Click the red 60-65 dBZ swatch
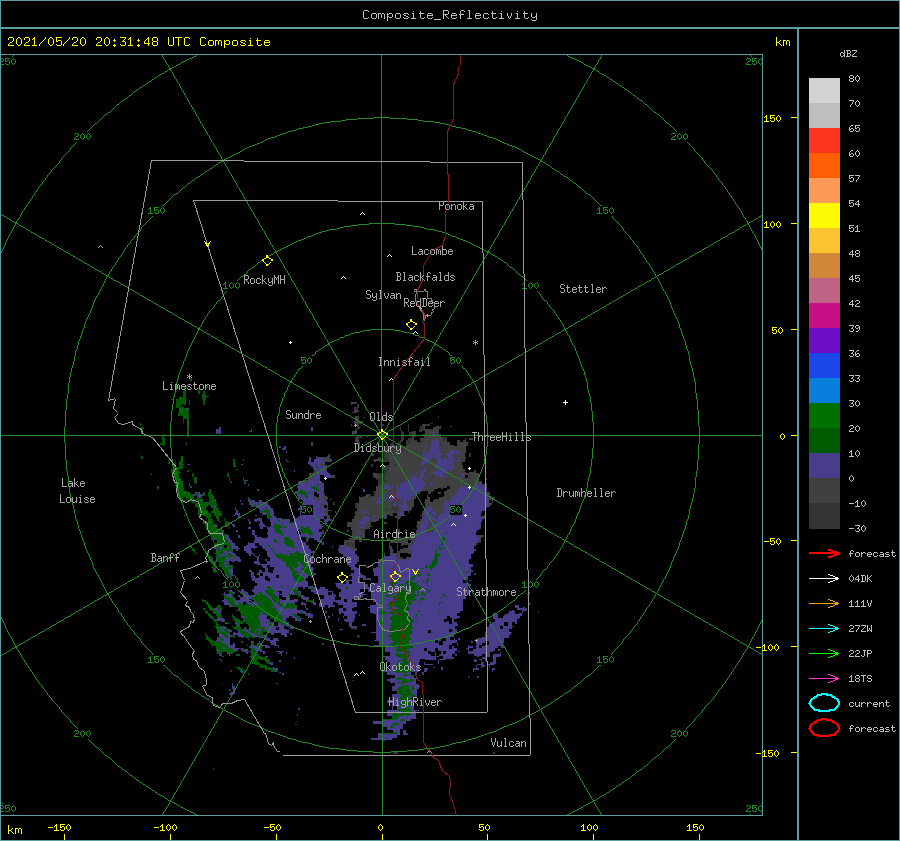 point(824,141)
